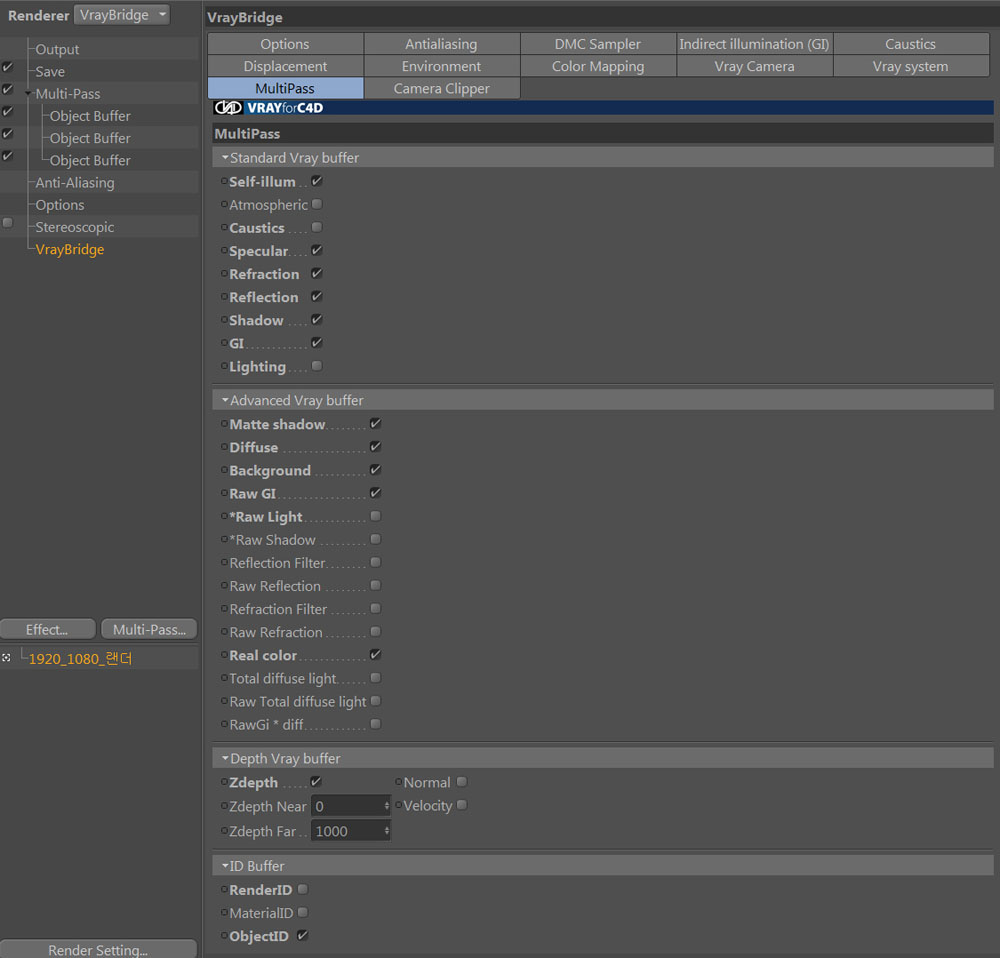Screen dimensions: 1000x958
Task: Enable the Stereoscopic checkbox
Action: click(8, 223)
